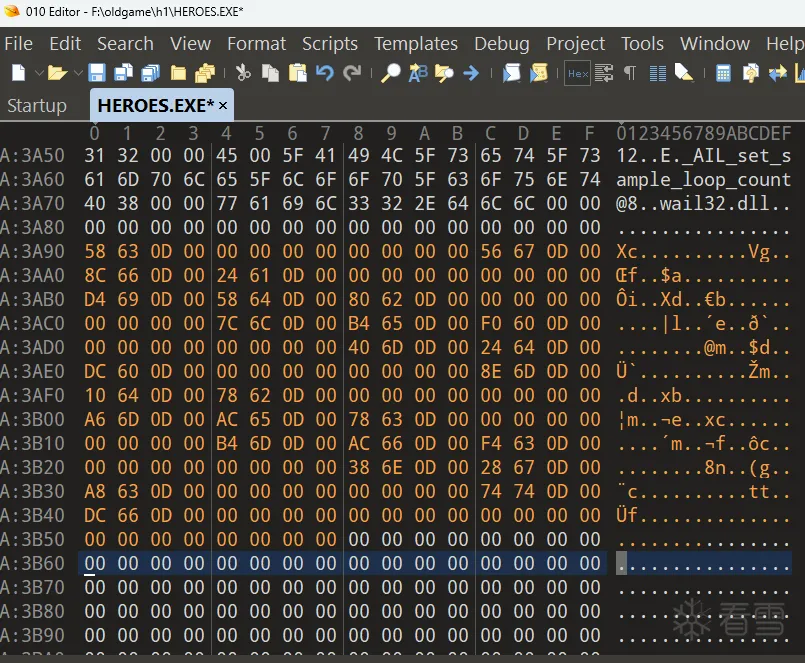
Task: Close the HEROES.EXE tab
Action: tap(223, 106)
